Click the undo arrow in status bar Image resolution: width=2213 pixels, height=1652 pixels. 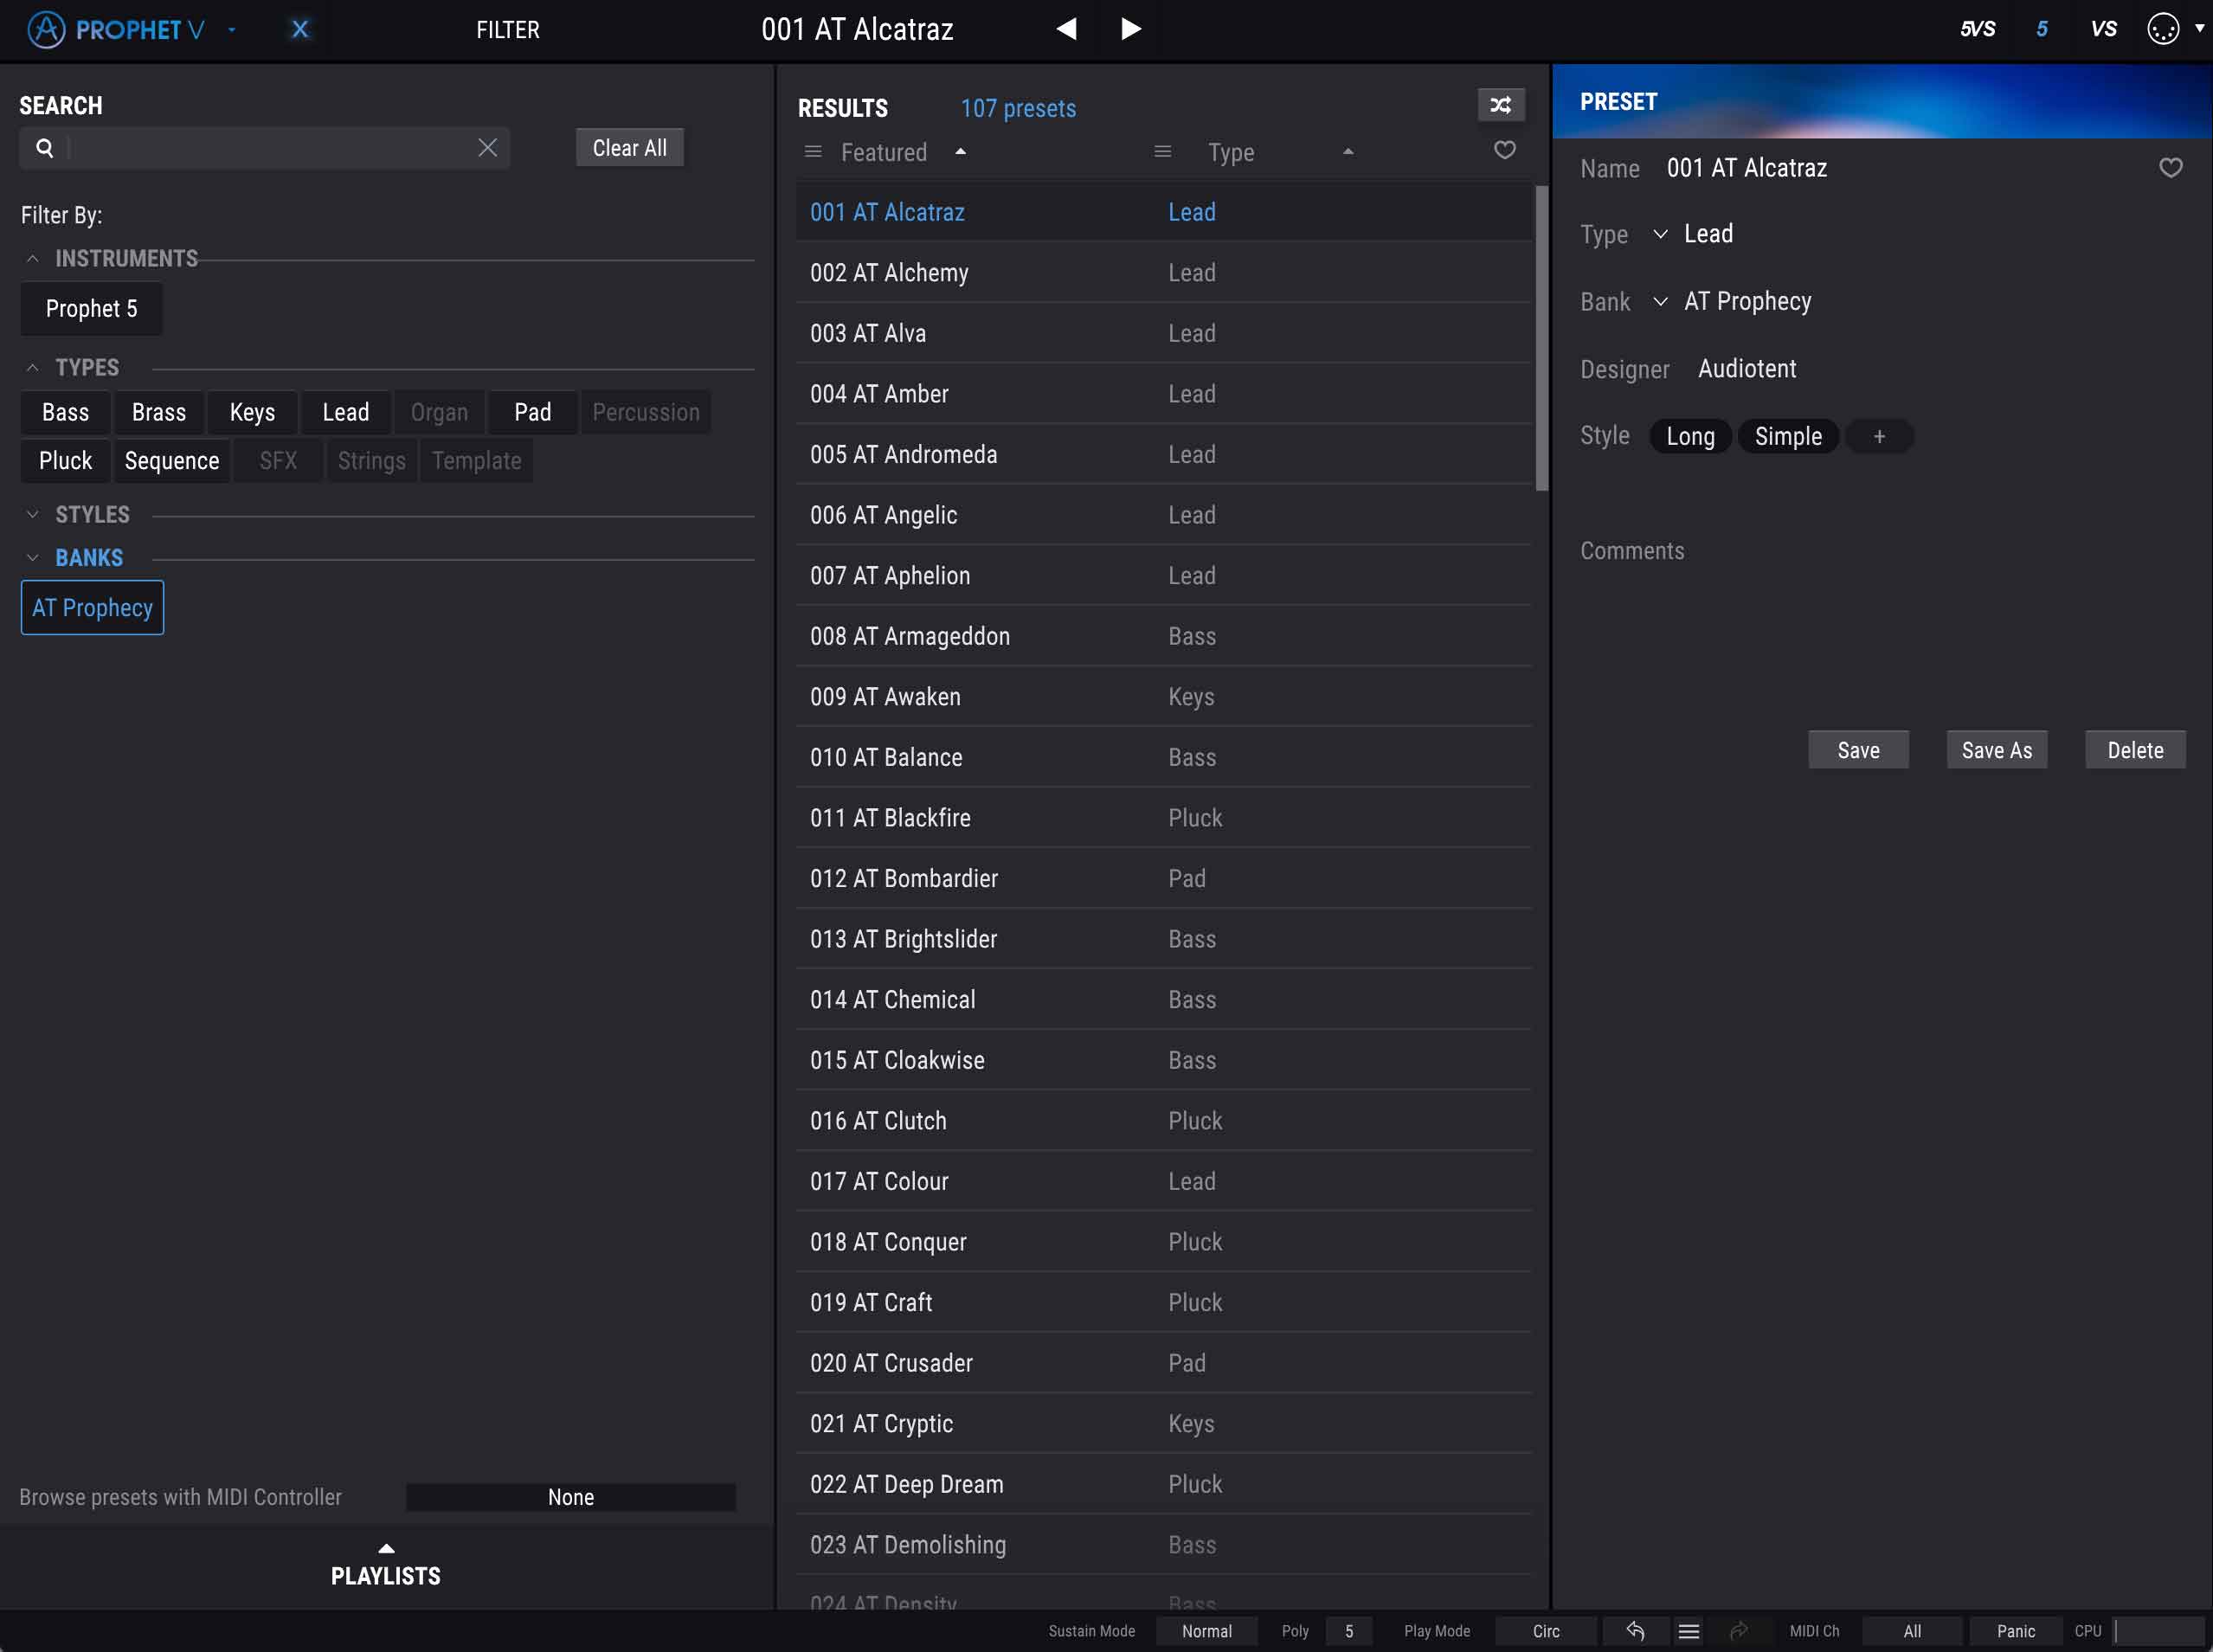coord(1635,1631)
